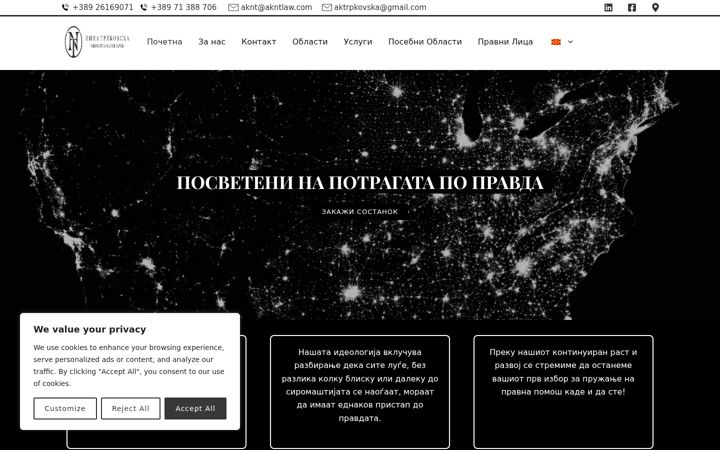Open the Facebook page icon
Viewport: 720px width, 450px height.
pyautogui.click(x=632, y=7)
